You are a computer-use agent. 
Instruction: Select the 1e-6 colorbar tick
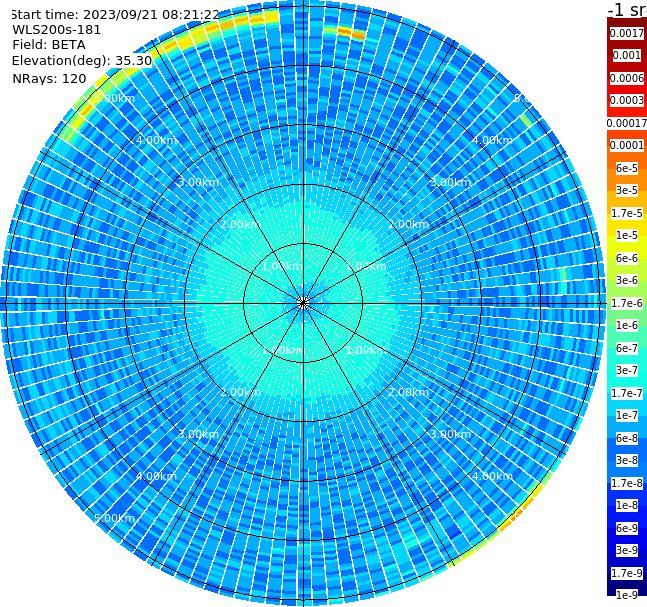(626, 325)
